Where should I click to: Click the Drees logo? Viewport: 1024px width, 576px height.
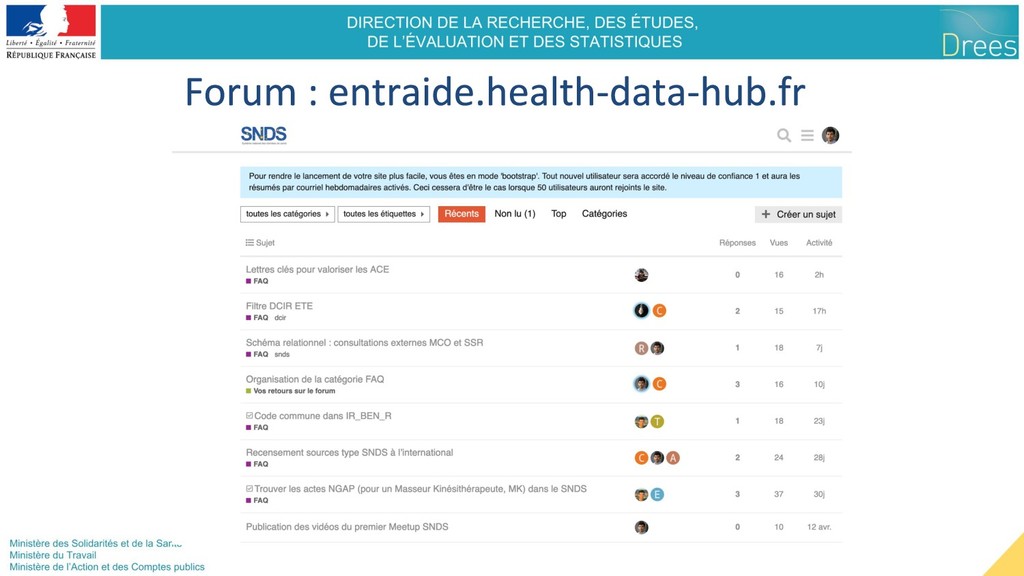[979, 33]
